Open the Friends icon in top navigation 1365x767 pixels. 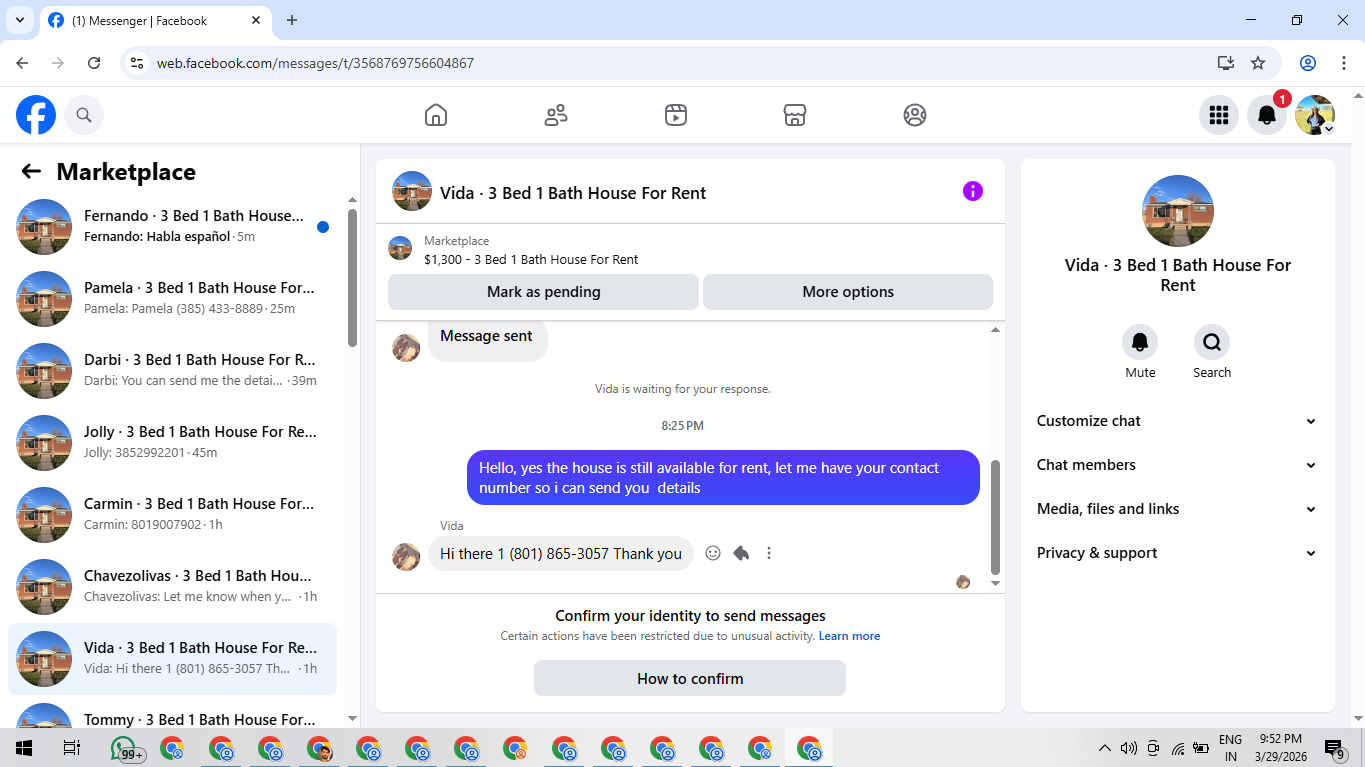tap(556, 115)
